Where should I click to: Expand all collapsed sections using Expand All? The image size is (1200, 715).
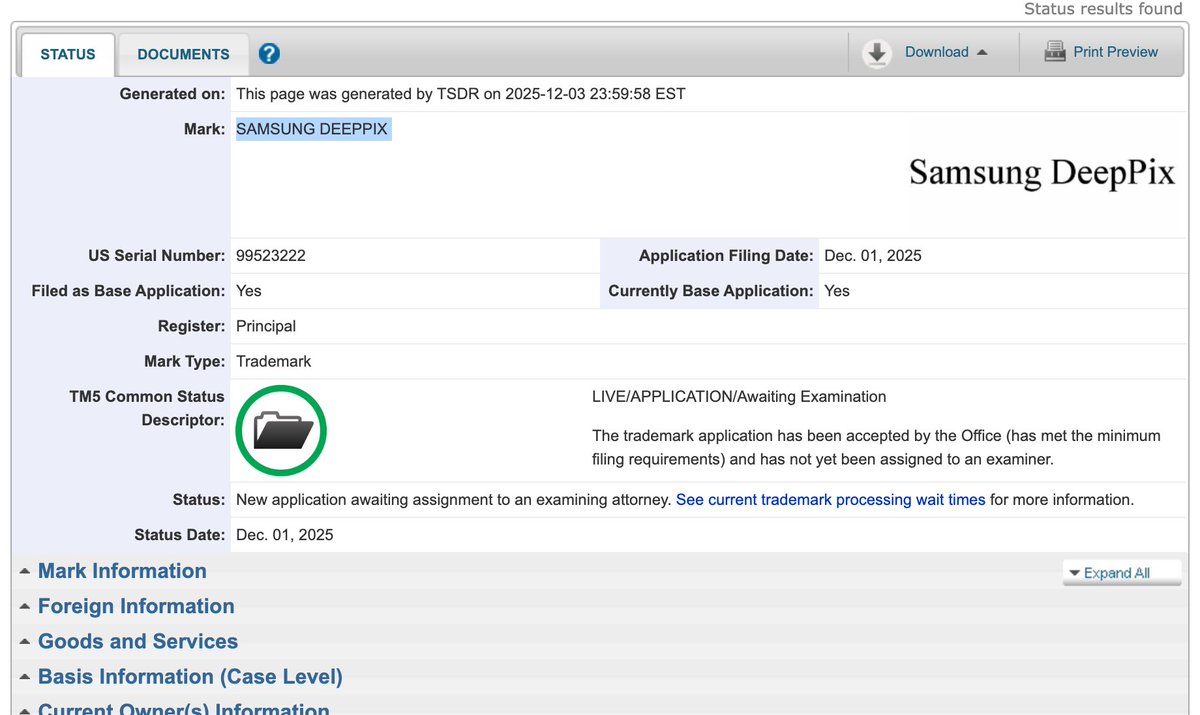(1122, 573)
